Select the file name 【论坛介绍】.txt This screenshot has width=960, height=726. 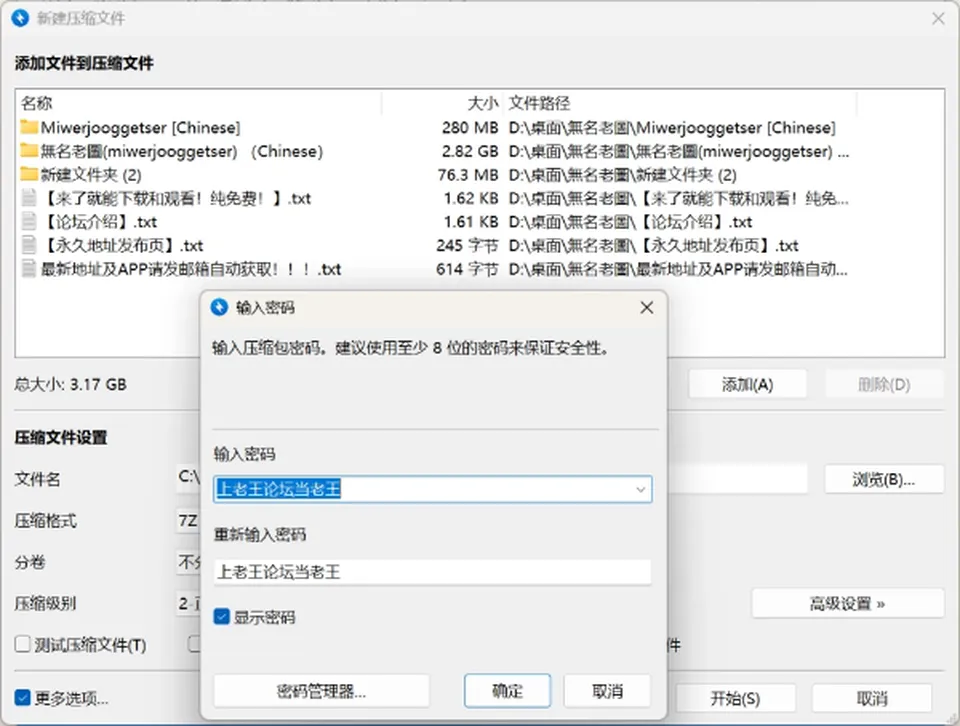99,222
